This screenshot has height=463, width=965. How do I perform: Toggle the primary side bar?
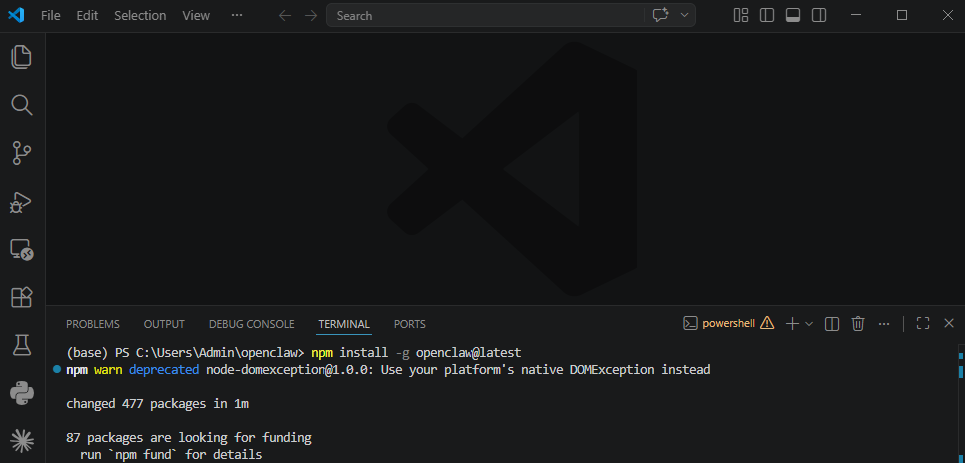[767, 15]
